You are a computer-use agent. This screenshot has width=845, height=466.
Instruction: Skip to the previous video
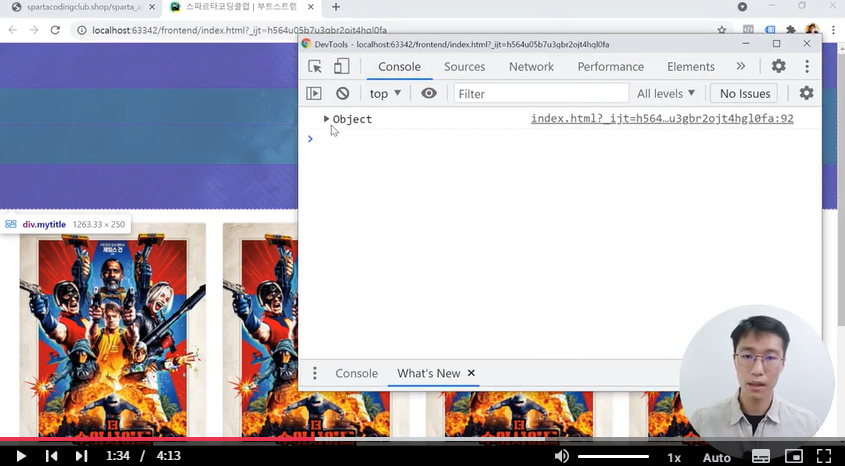tap(52, 456)
